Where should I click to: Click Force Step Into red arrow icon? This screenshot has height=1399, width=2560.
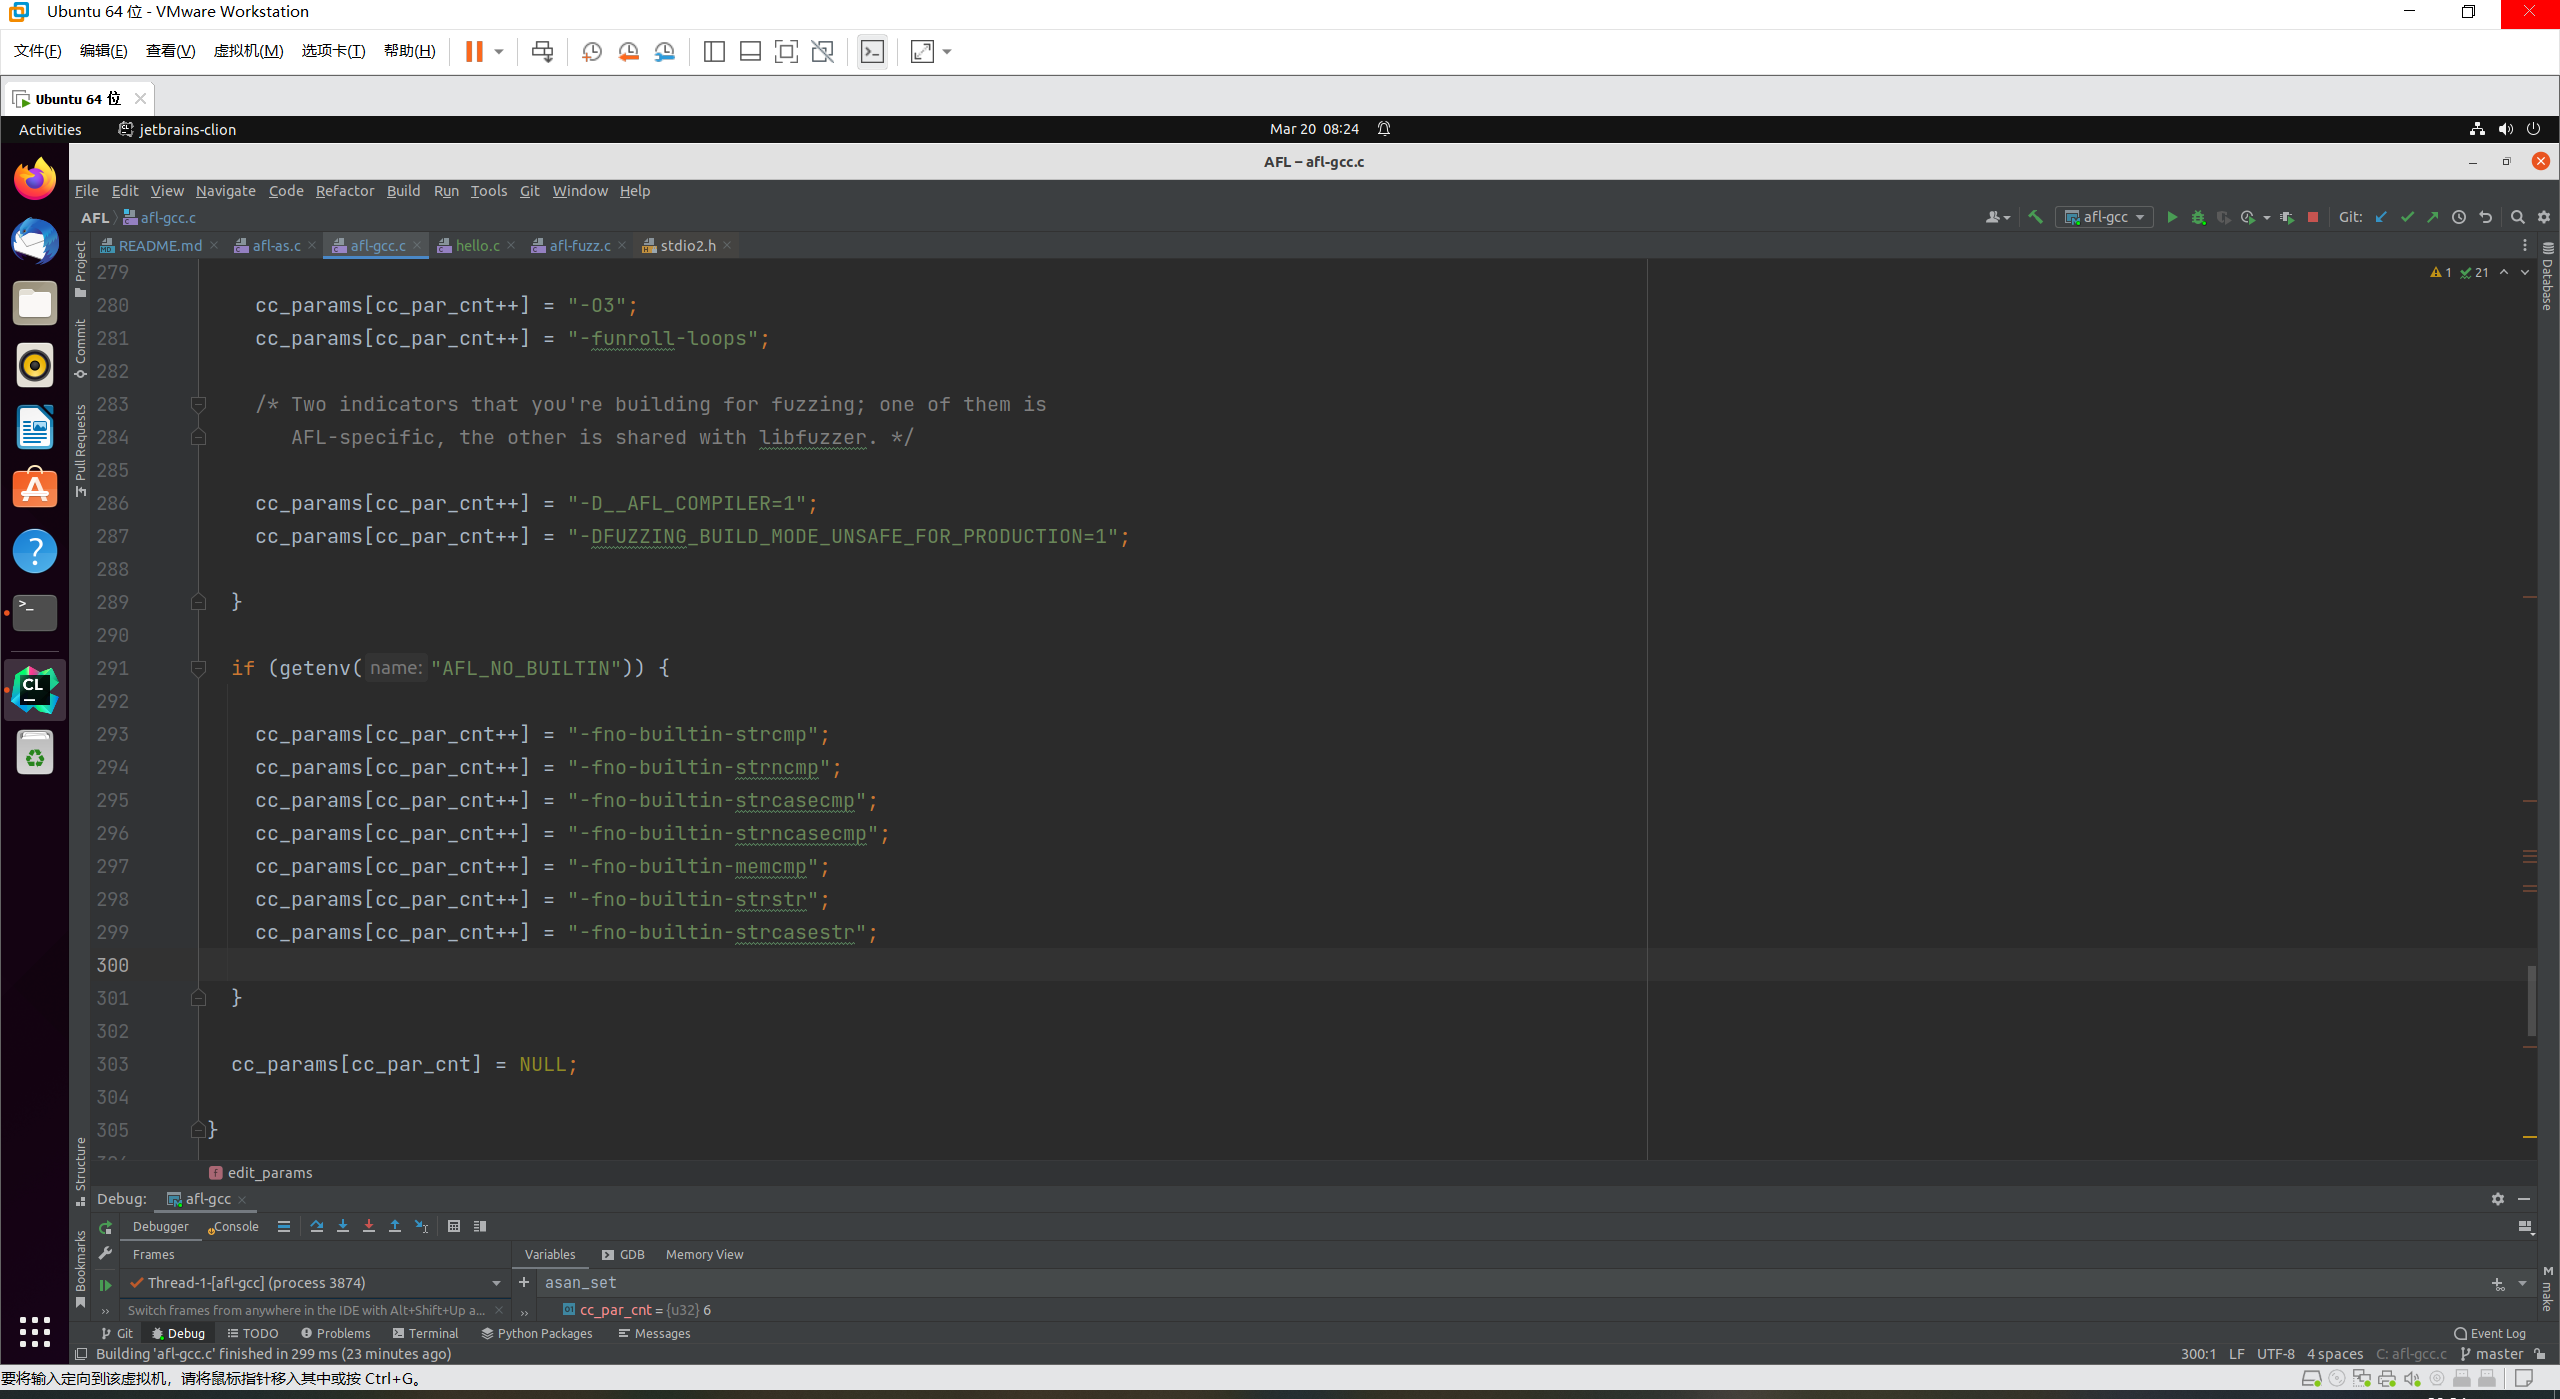369,1226
